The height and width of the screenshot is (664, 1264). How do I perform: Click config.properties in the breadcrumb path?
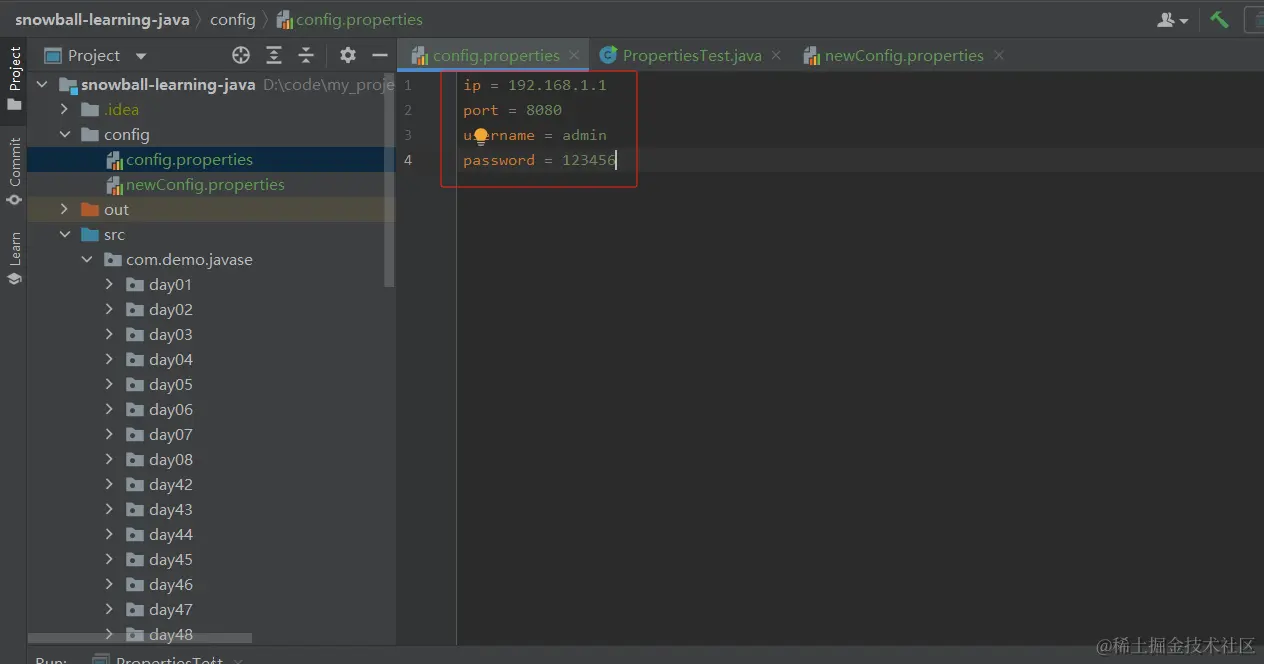(349, 20)
